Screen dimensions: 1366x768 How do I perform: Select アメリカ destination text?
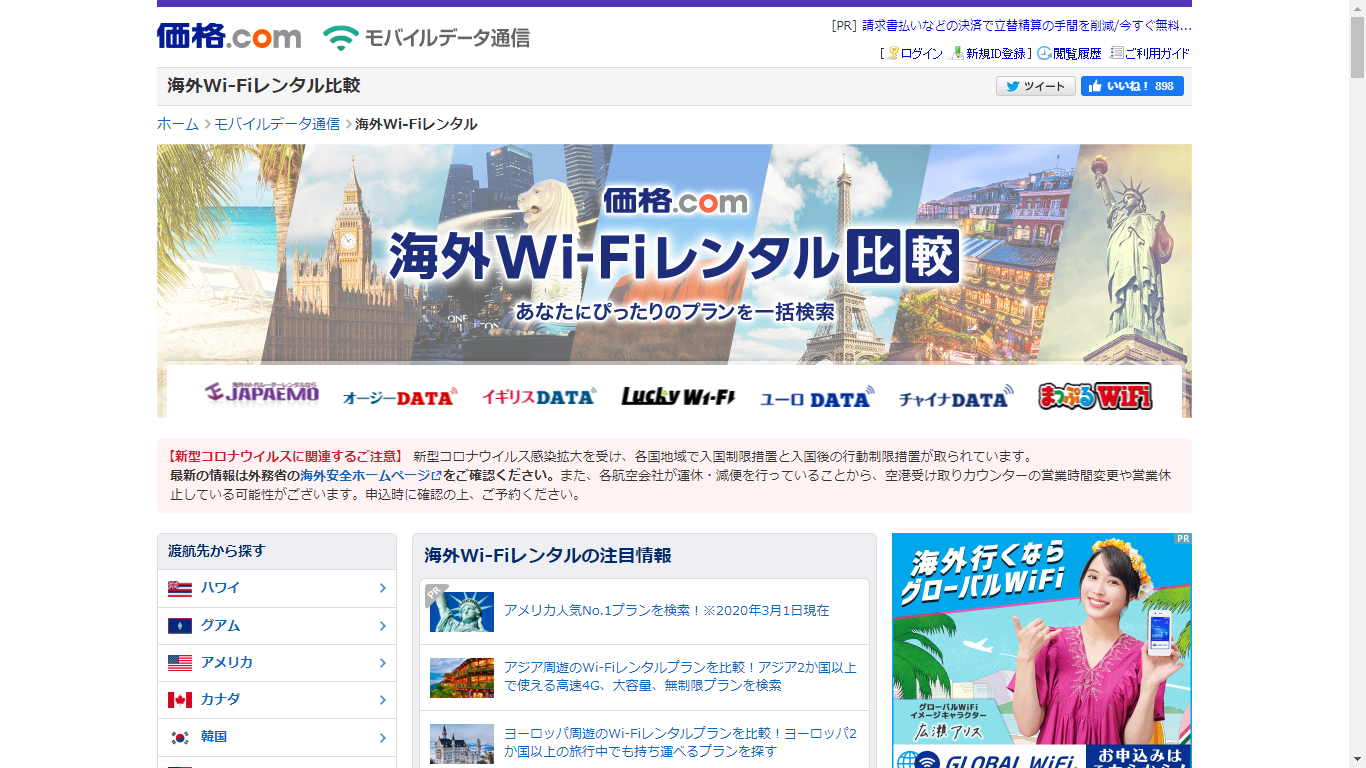click(226, 663)
